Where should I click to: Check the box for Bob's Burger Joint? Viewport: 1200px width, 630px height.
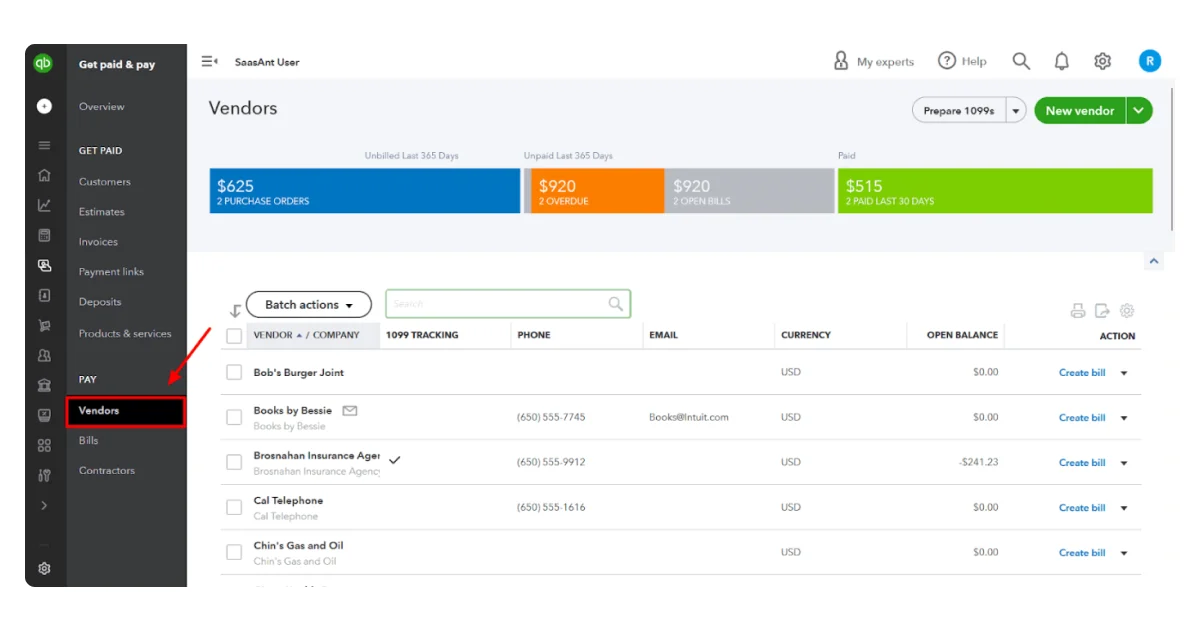click(x=234, y=372)
